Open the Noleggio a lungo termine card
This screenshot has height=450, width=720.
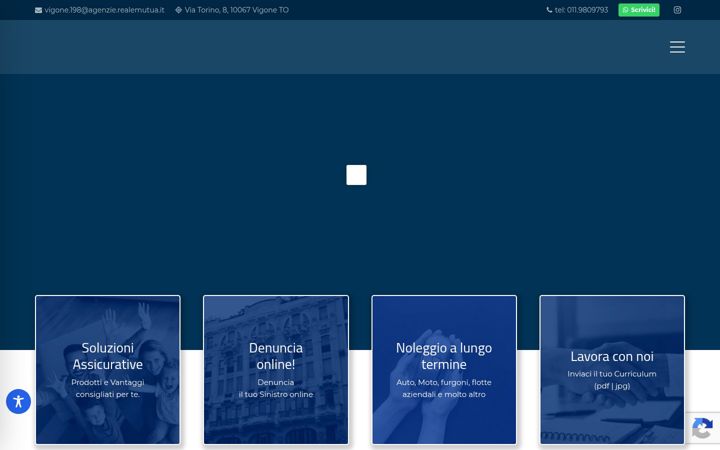[444, 370]
